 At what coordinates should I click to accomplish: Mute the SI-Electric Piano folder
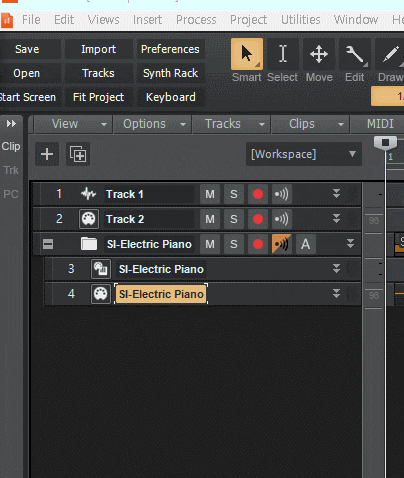pos(210,244)
